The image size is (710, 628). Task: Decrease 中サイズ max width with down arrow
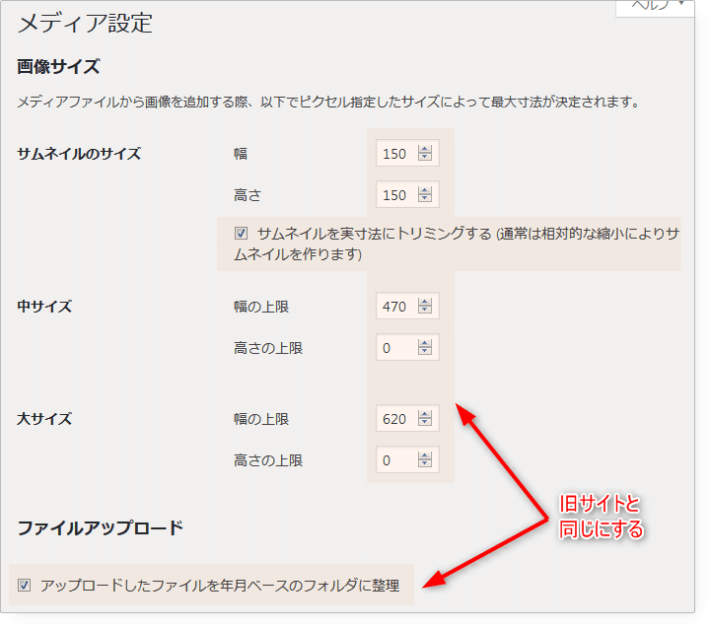tap(425, 311)
